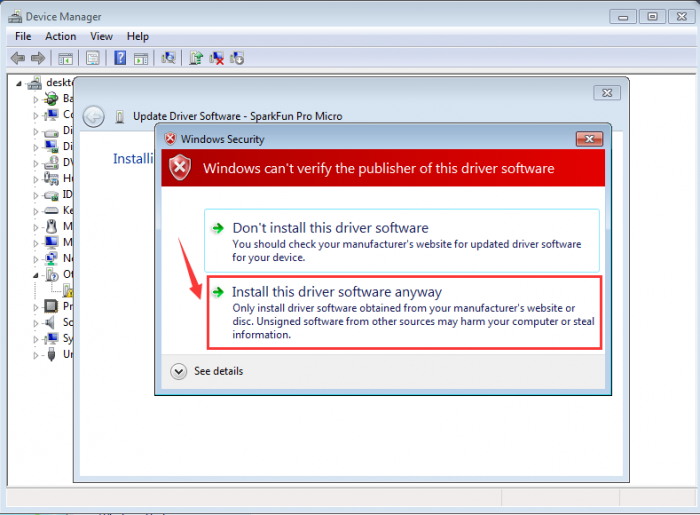Select the Disk drives icon in tree
700x515 pixels.
tap(51, 132)
